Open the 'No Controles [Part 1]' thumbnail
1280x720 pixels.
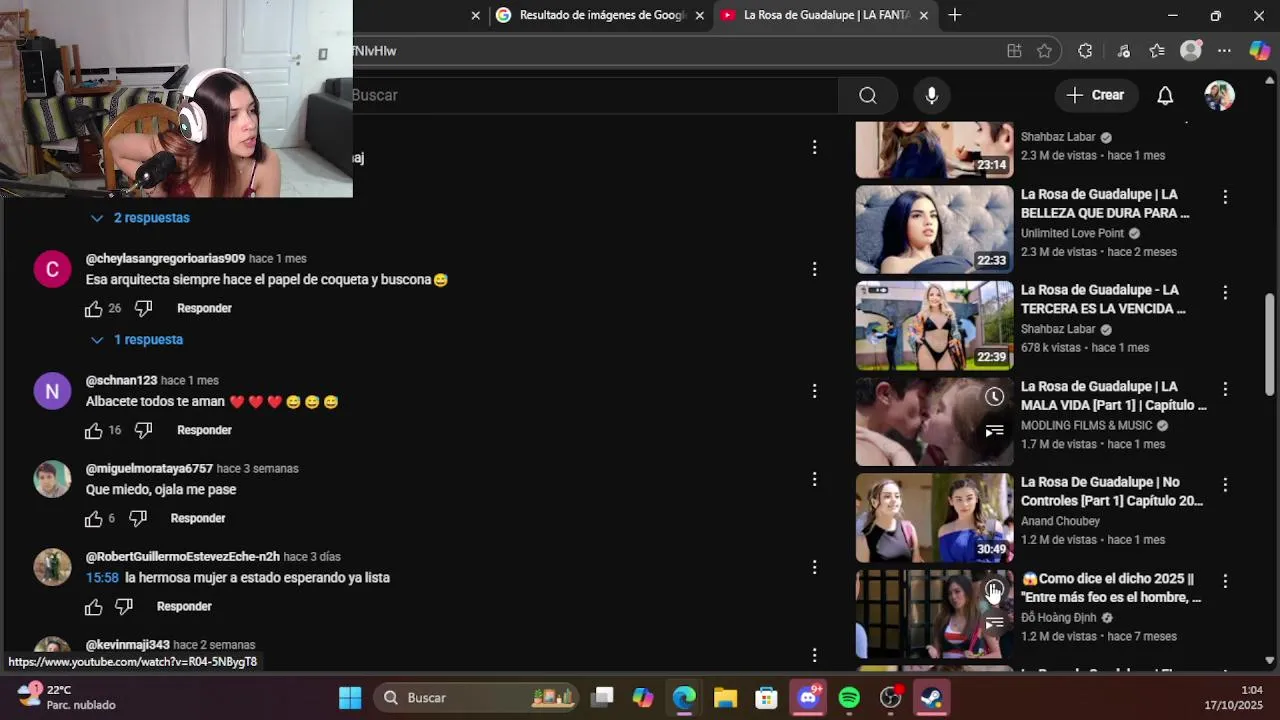coord(934,518)
